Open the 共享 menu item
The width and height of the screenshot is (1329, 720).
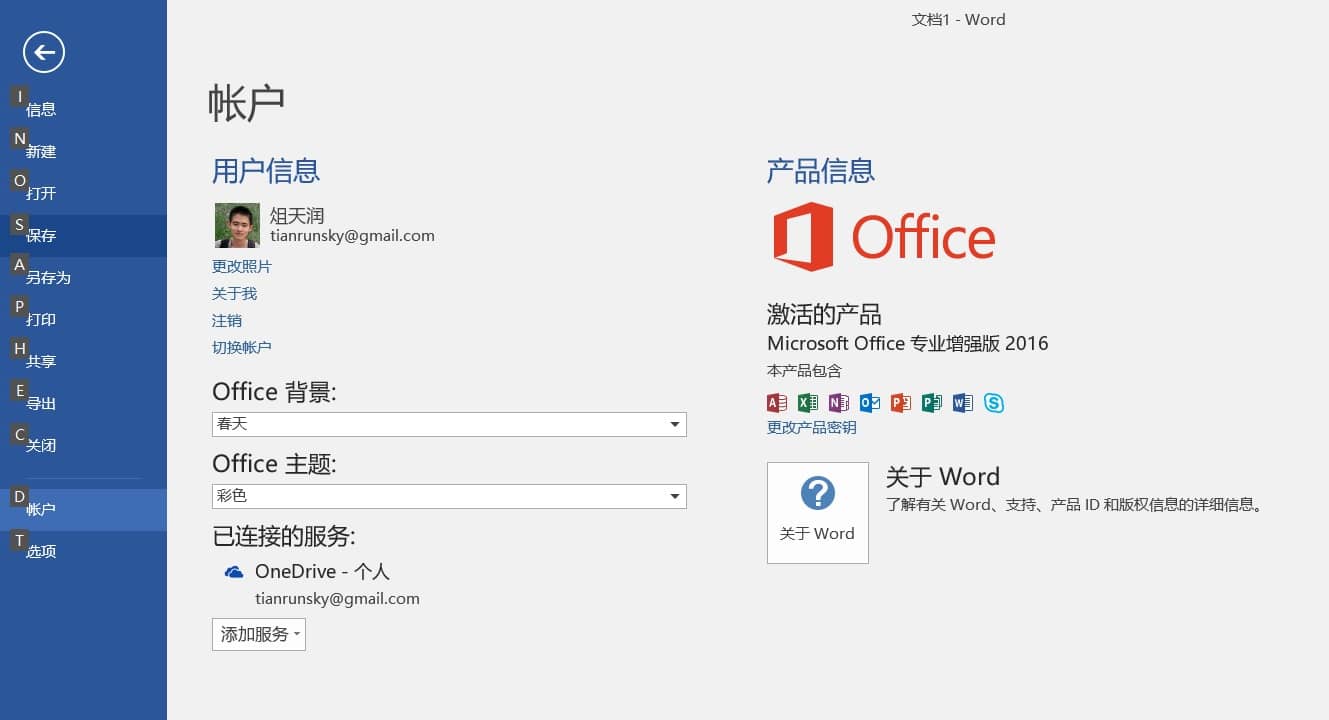click(x=83, y=361)
